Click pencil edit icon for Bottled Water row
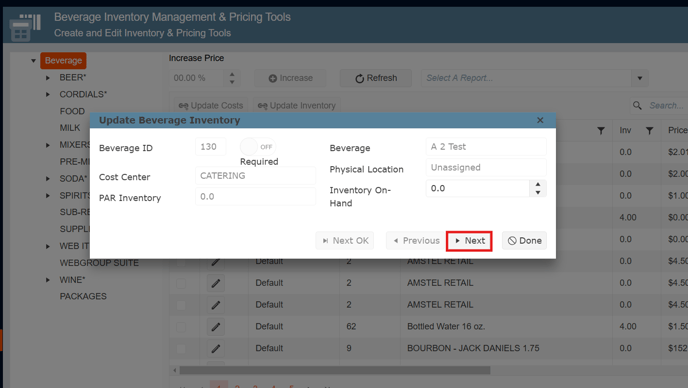 (x=215, y=327)
